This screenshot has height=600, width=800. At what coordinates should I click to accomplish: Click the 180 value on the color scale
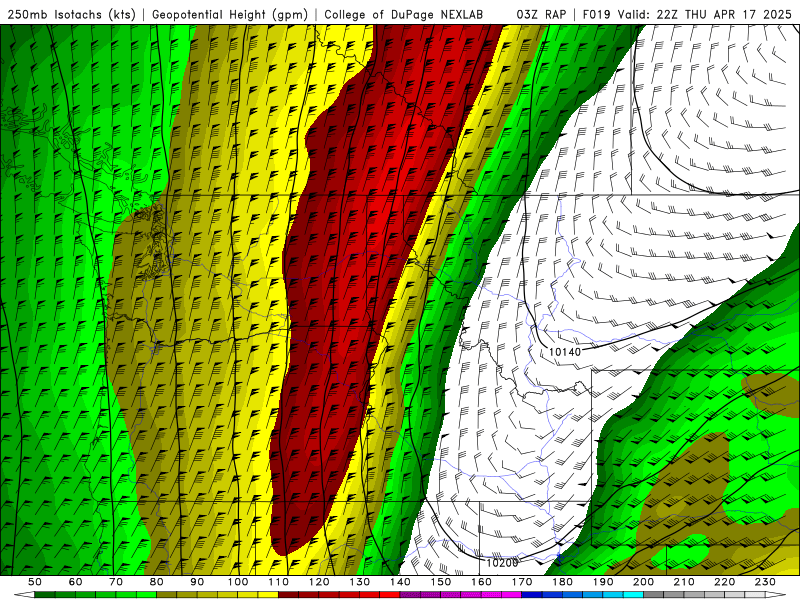click(562, 582)
